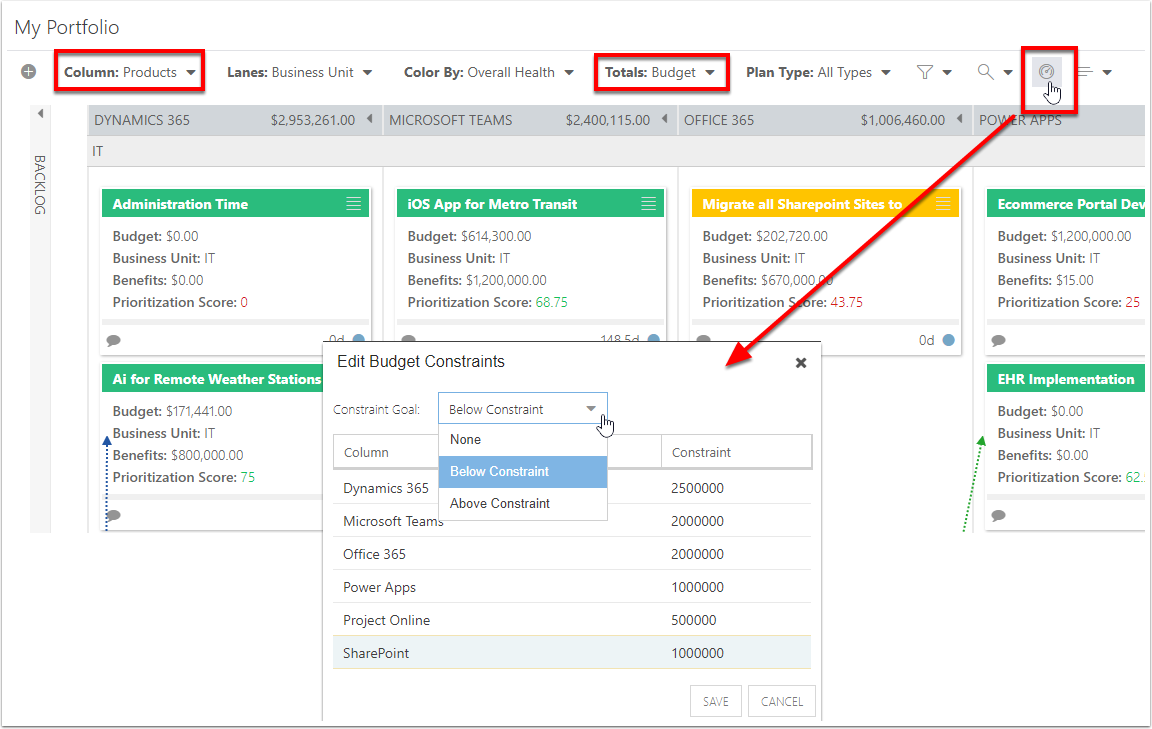Select Above Constraint option
This screenshot has height=729, width=1152.
point(522,503)
